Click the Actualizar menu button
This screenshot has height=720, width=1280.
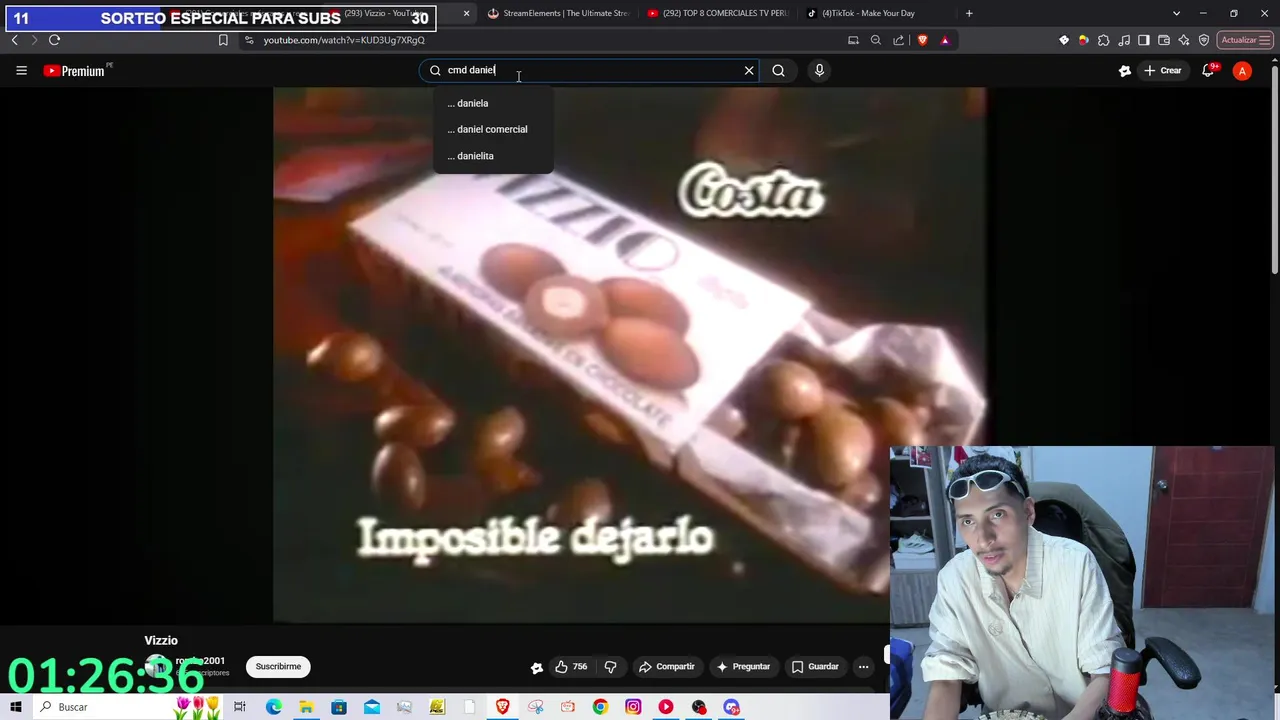(x=1244, y=40)
